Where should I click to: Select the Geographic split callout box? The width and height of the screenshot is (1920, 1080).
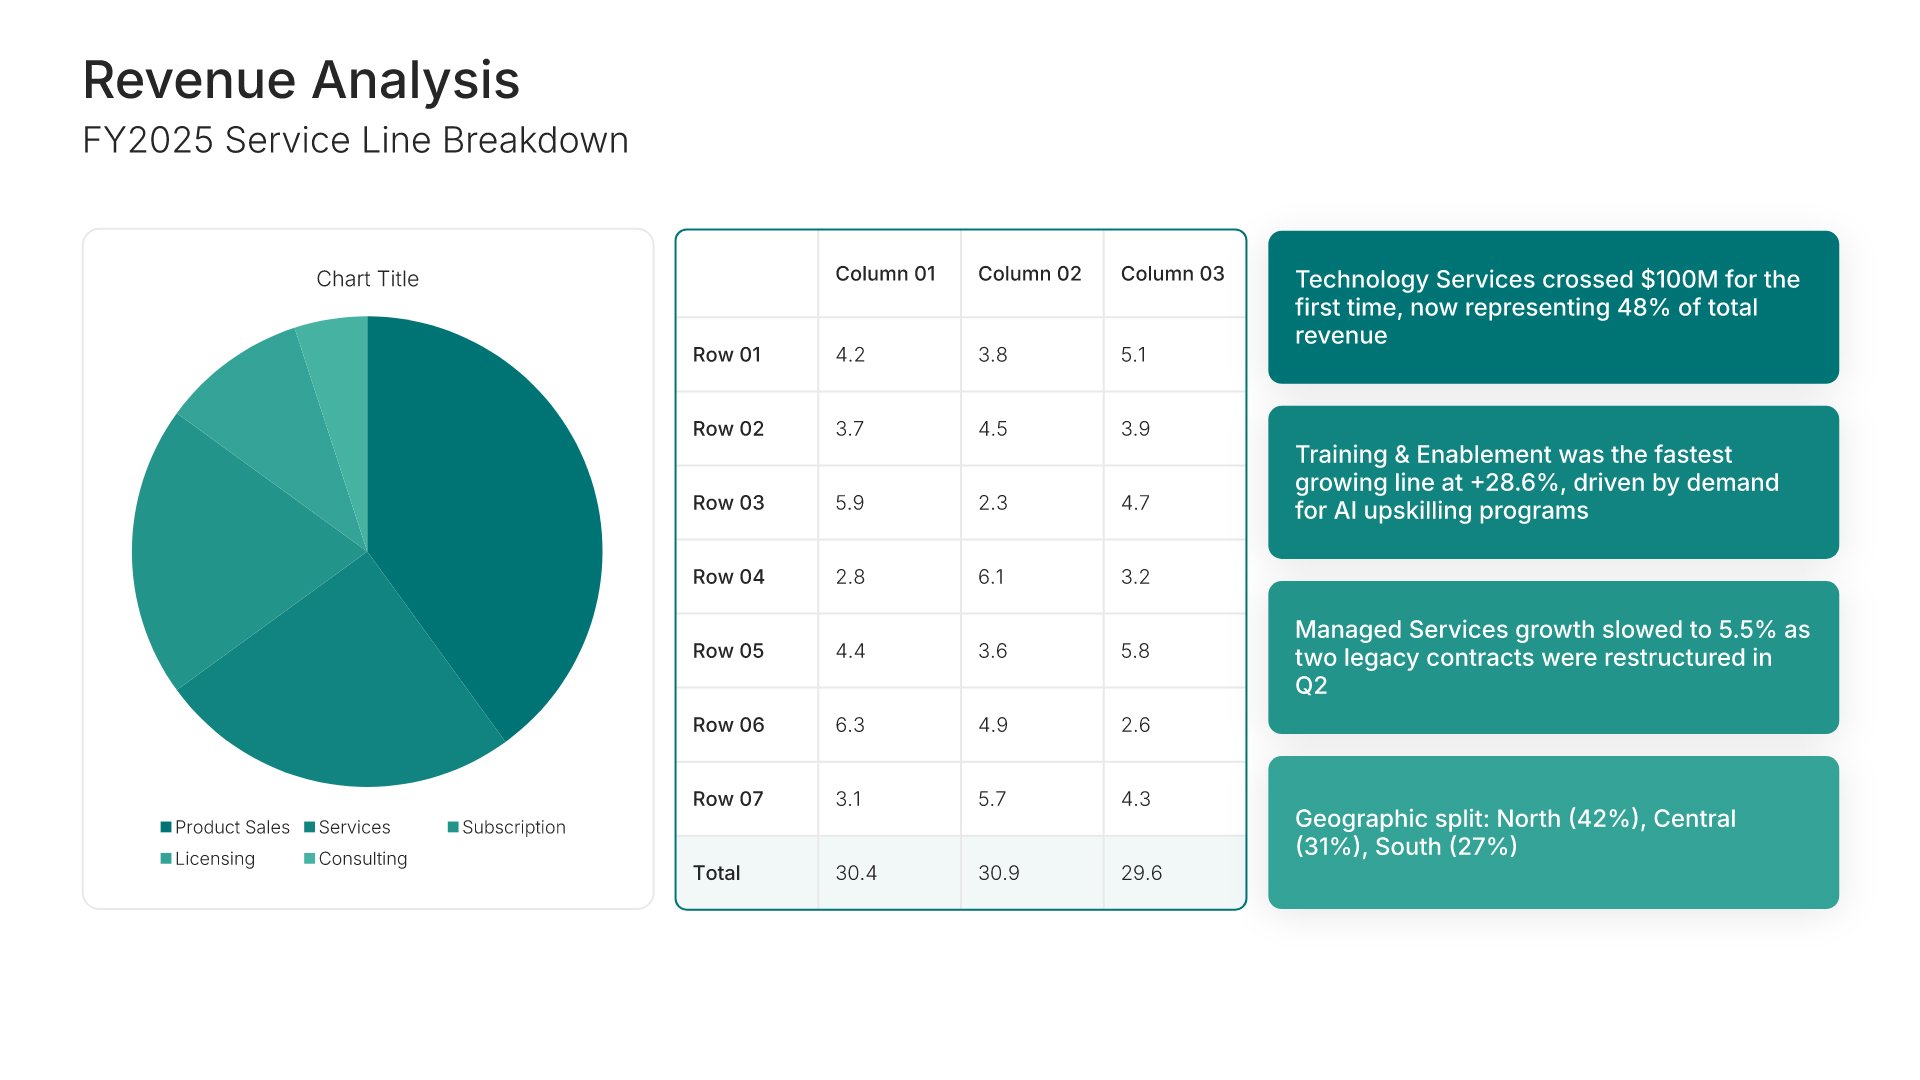(x=1553, y=832)
